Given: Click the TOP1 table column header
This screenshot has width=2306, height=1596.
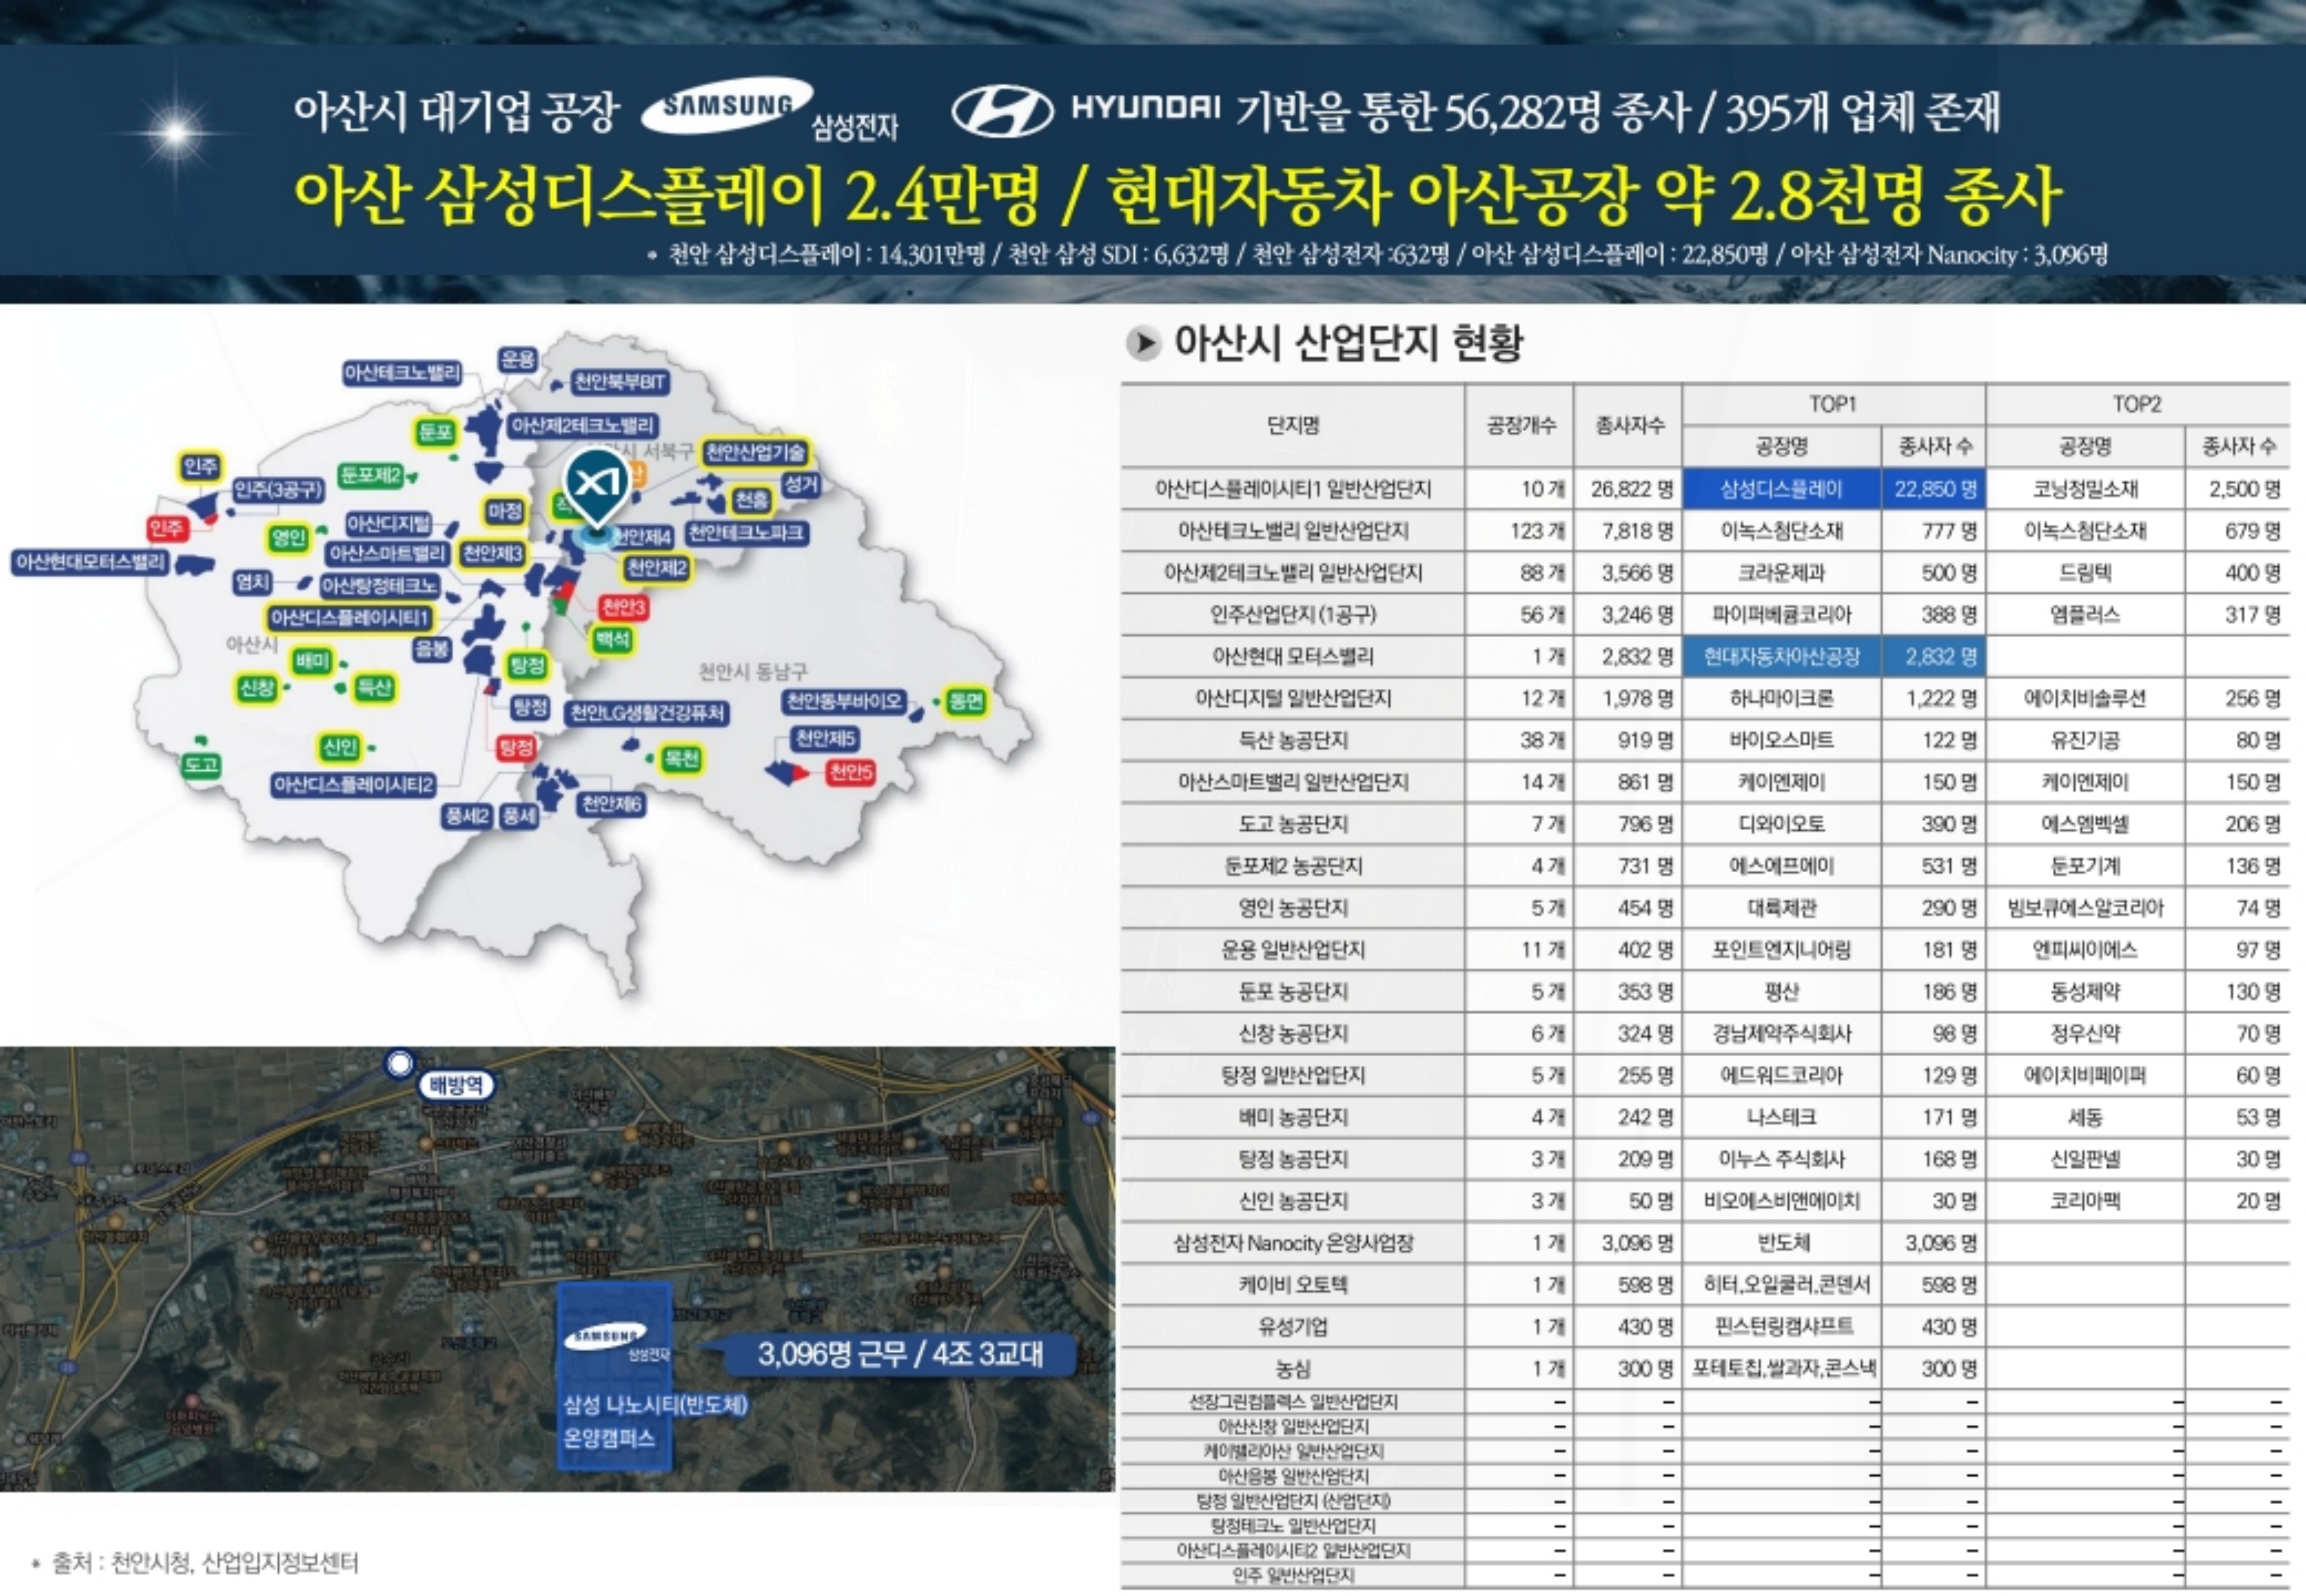Looking at the screenshot, I should pos(1833,404).
